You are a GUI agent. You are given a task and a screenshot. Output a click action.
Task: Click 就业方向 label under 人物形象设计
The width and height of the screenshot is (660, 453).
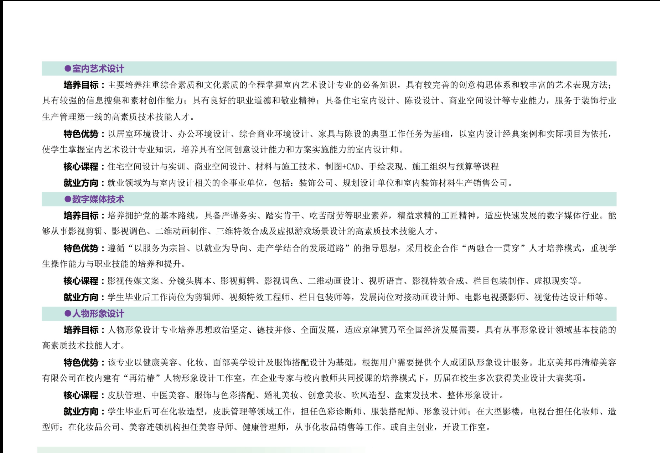click(83, 410)
